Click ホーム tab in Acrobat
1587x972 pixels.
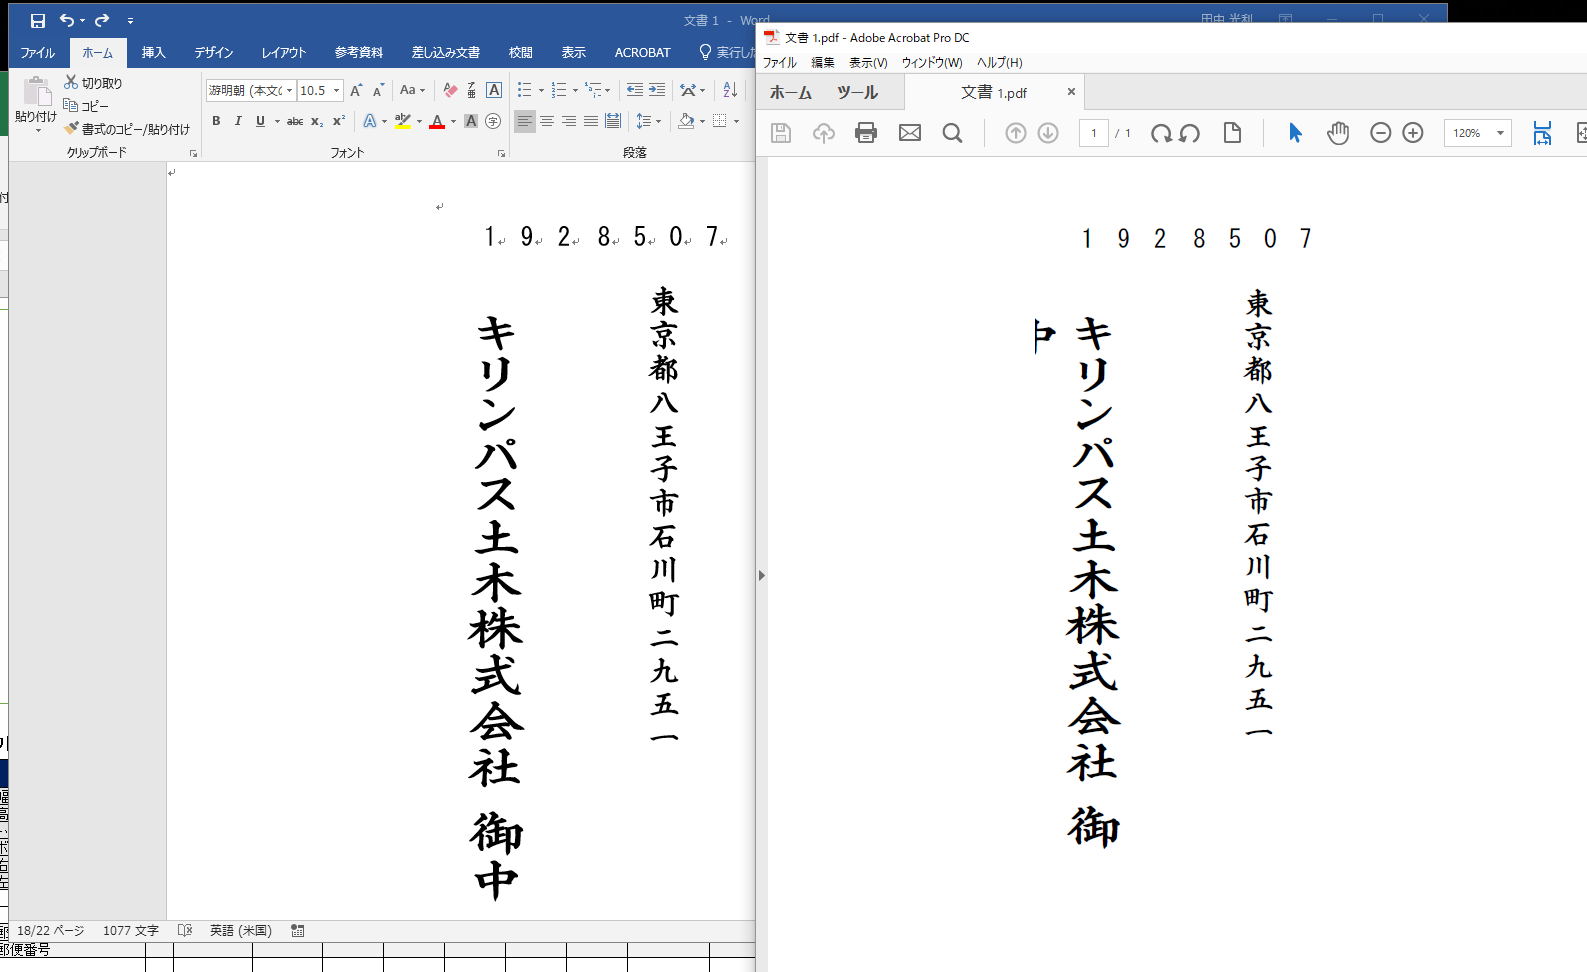791,92
